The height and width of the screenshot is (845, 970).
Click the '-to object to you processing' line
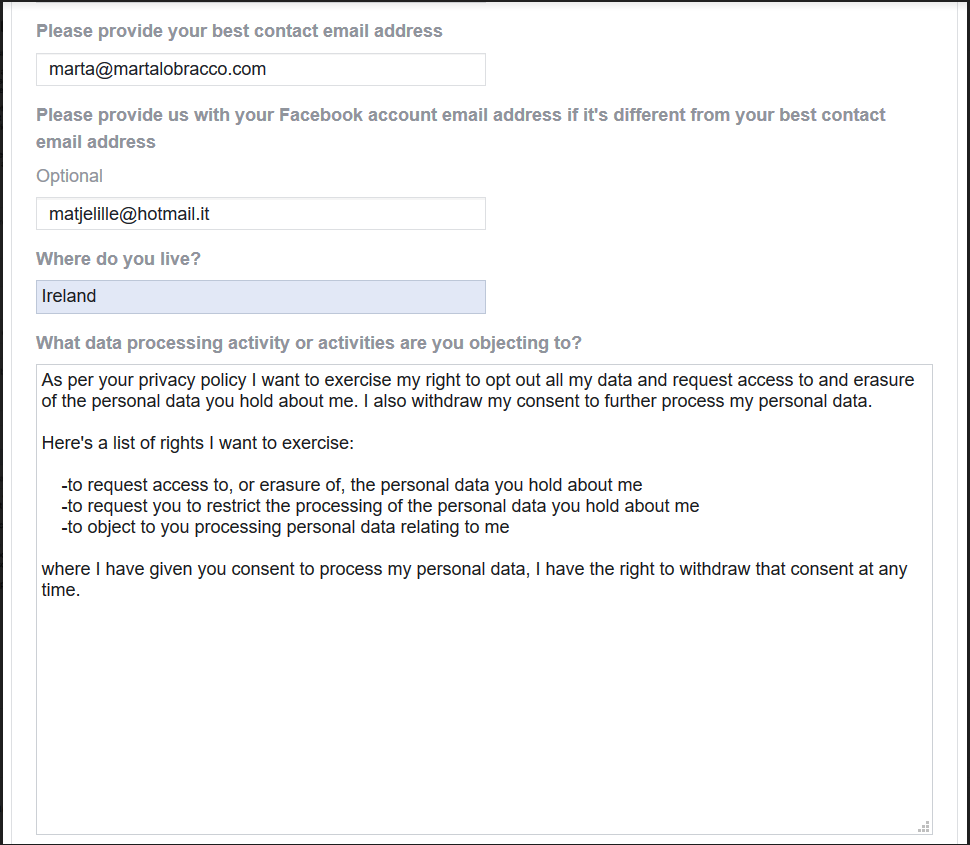pos(285,527)
